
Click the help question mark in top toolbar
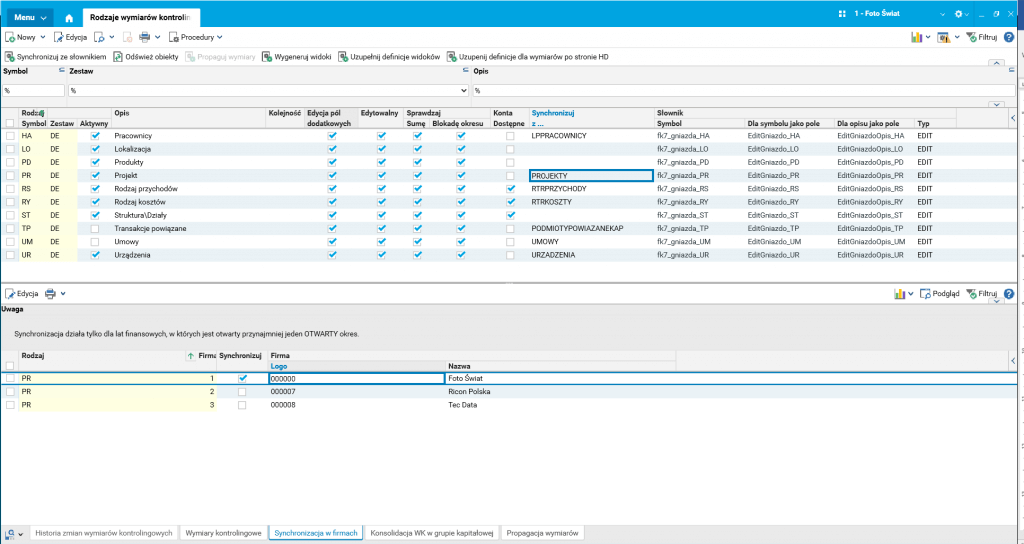tap(1008, 37)
